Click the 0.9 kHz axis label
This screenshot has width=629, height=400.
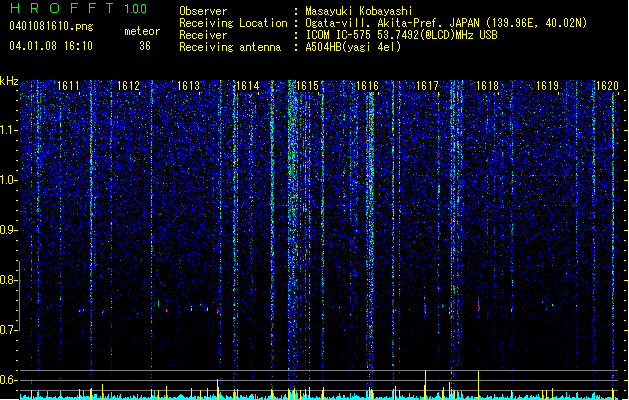pyautogui.click(x=9, y=230)
